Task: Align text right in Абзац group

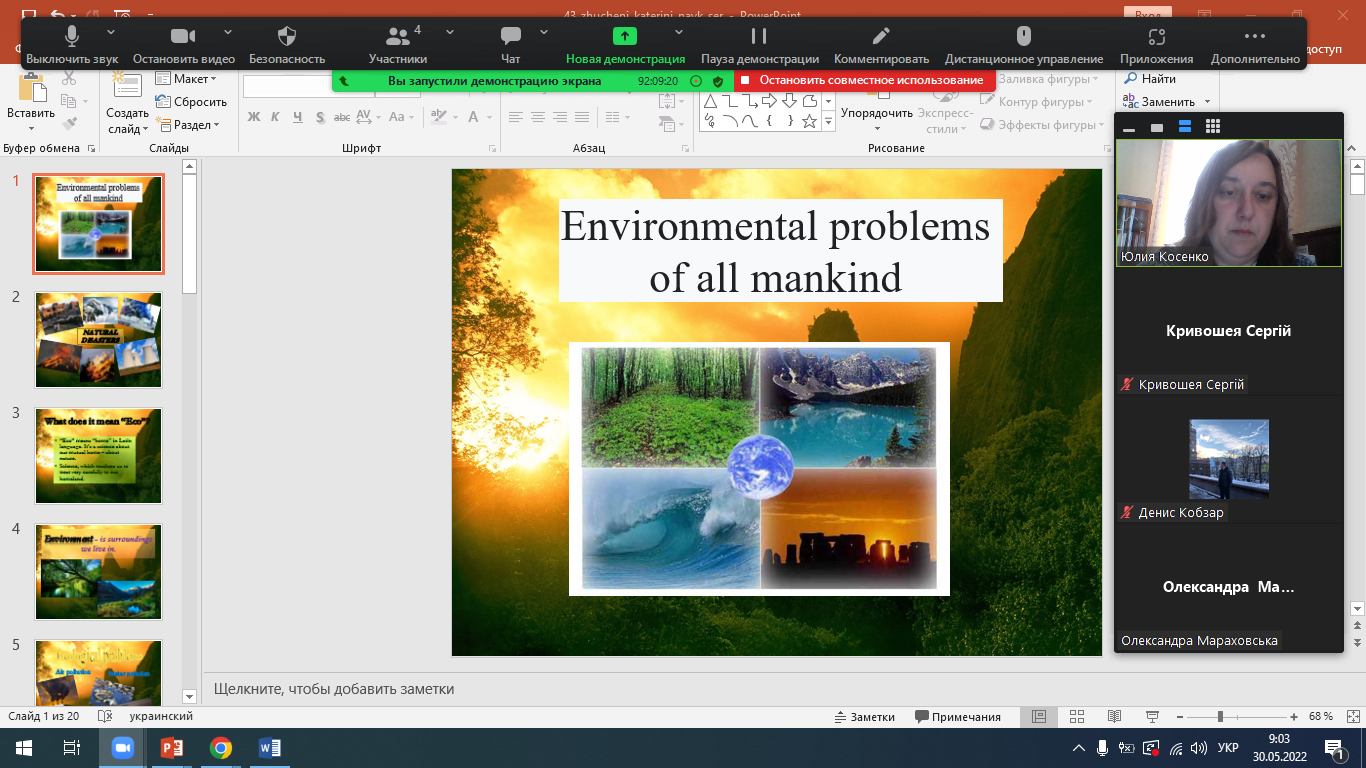Action: 560,117
